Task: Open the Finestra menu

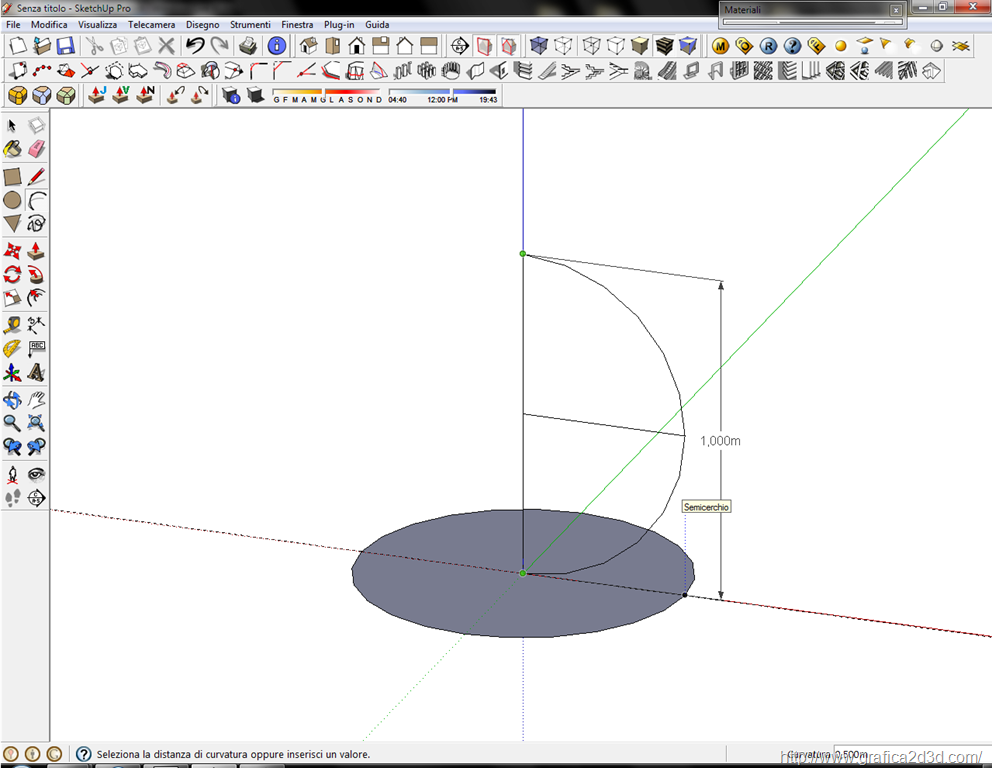Action: pos(297,24)
